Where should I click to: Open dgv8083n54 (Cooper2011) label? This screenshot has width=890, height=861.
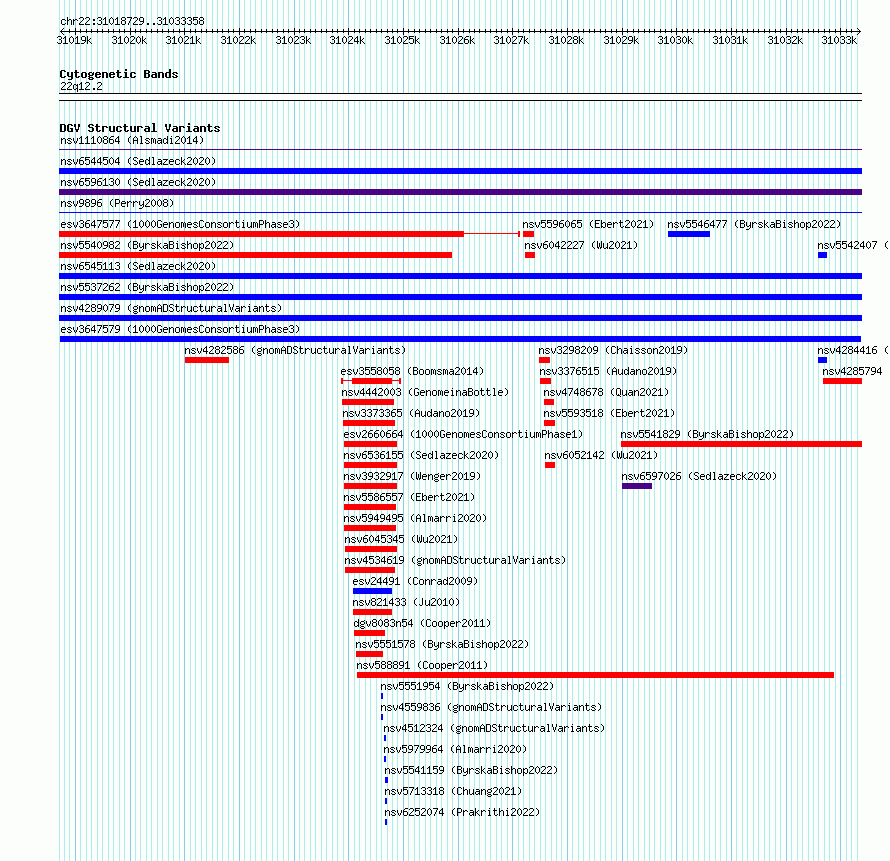[x=422, y=623]
